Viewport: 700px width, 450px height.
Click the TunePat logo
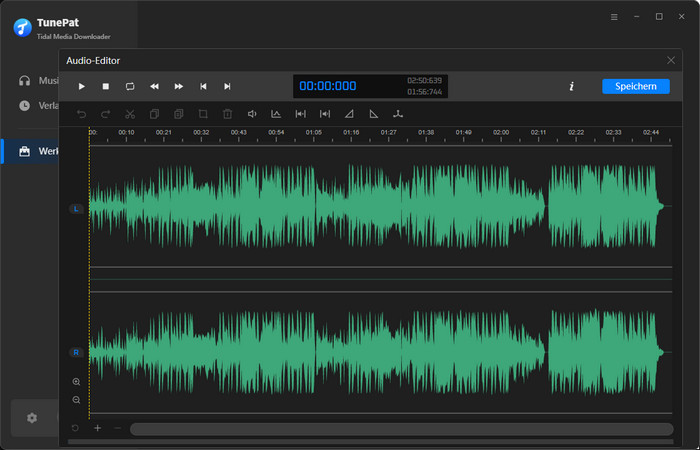point(23,28)
